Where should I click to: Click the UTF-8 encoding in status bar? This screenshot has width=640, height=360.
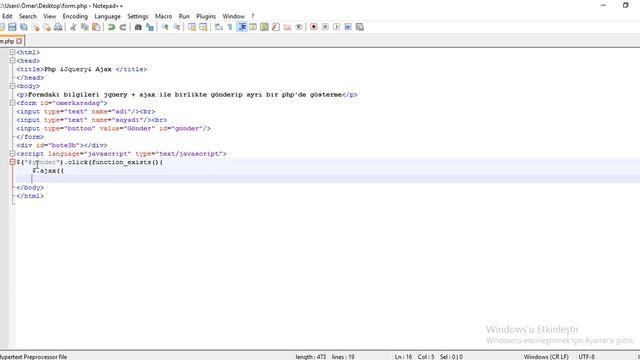[x=587, y=357]
